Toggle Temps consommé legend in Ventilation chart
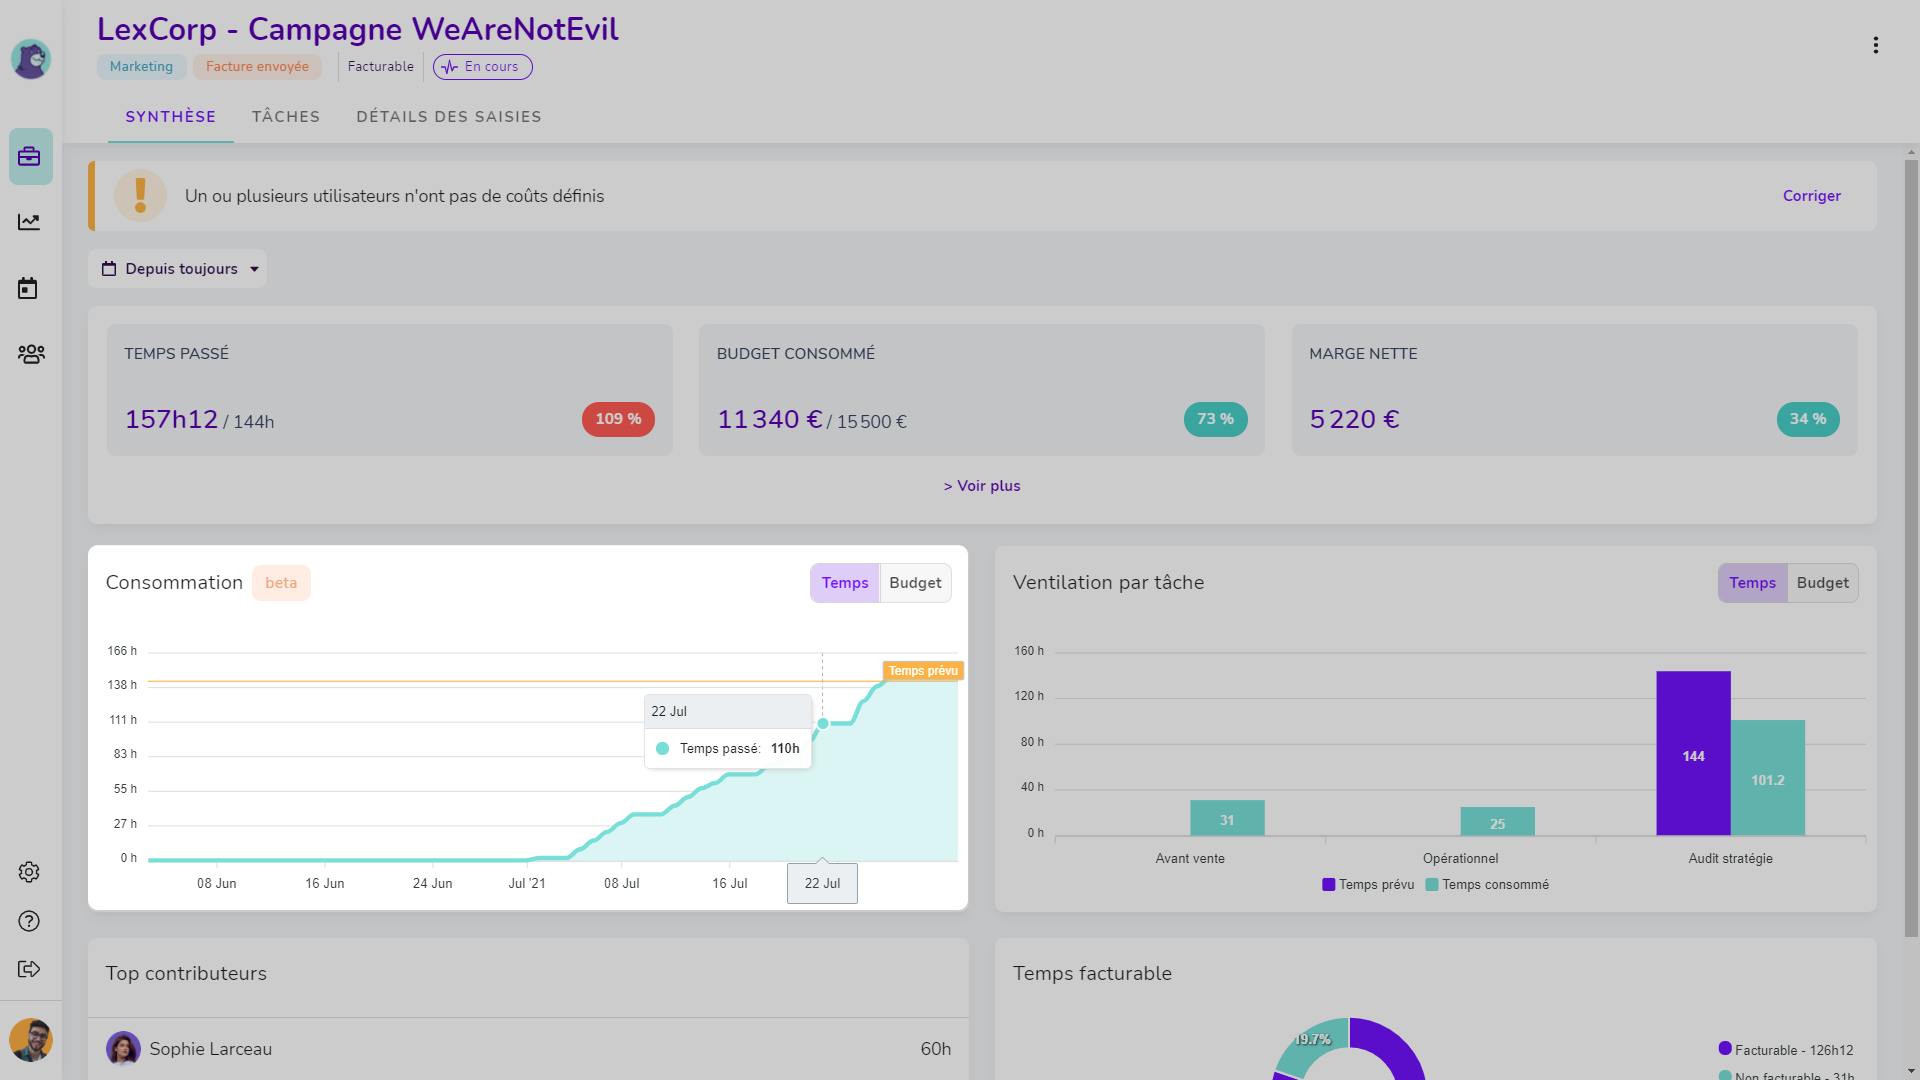1920x1080 pixels. (1487, 885)
